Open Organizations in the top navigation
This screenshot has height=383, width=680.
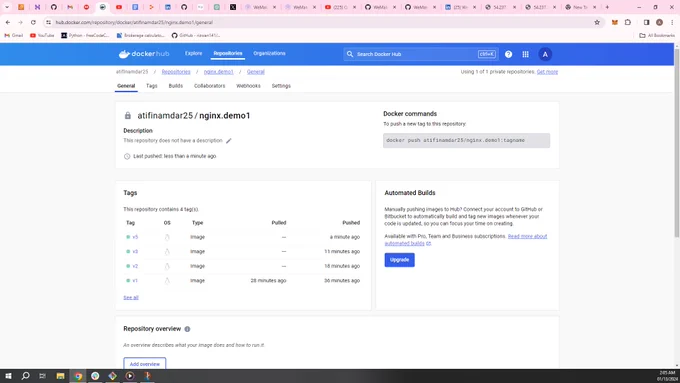pyautogui.click(x=269, y=53)
